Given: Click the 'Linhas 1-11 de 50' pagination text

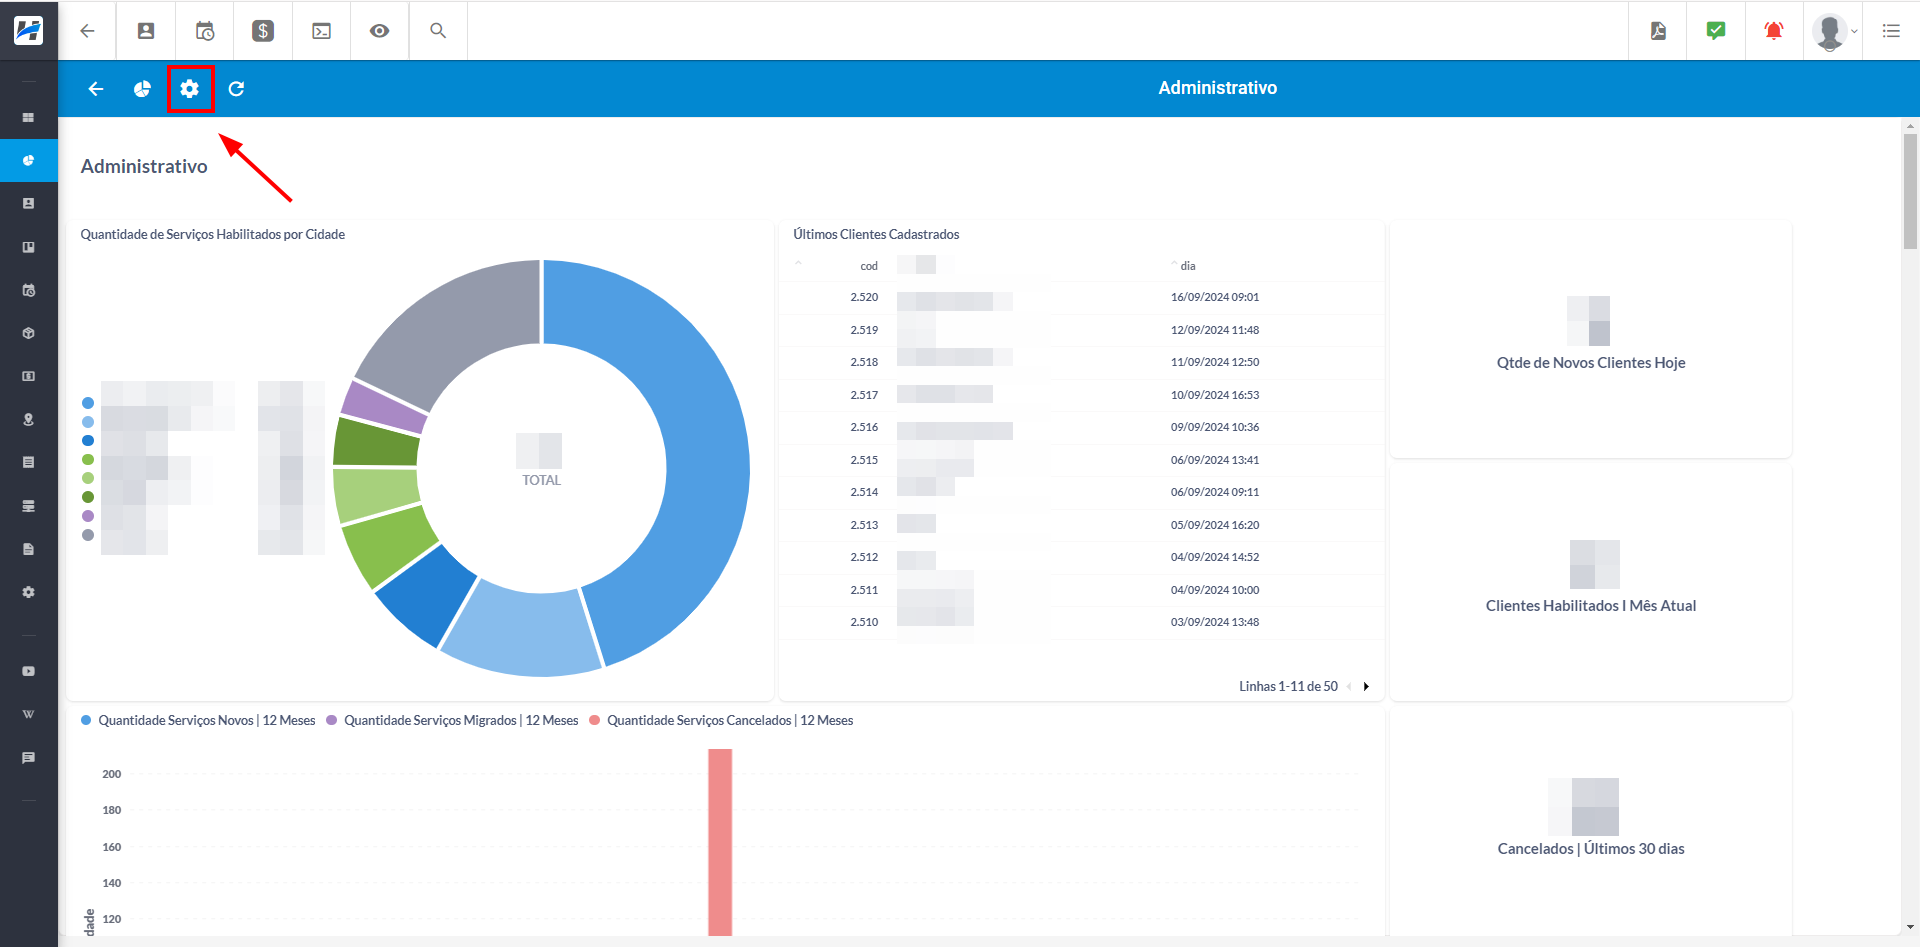Looking at the screenshot, I should (1288, 686).
